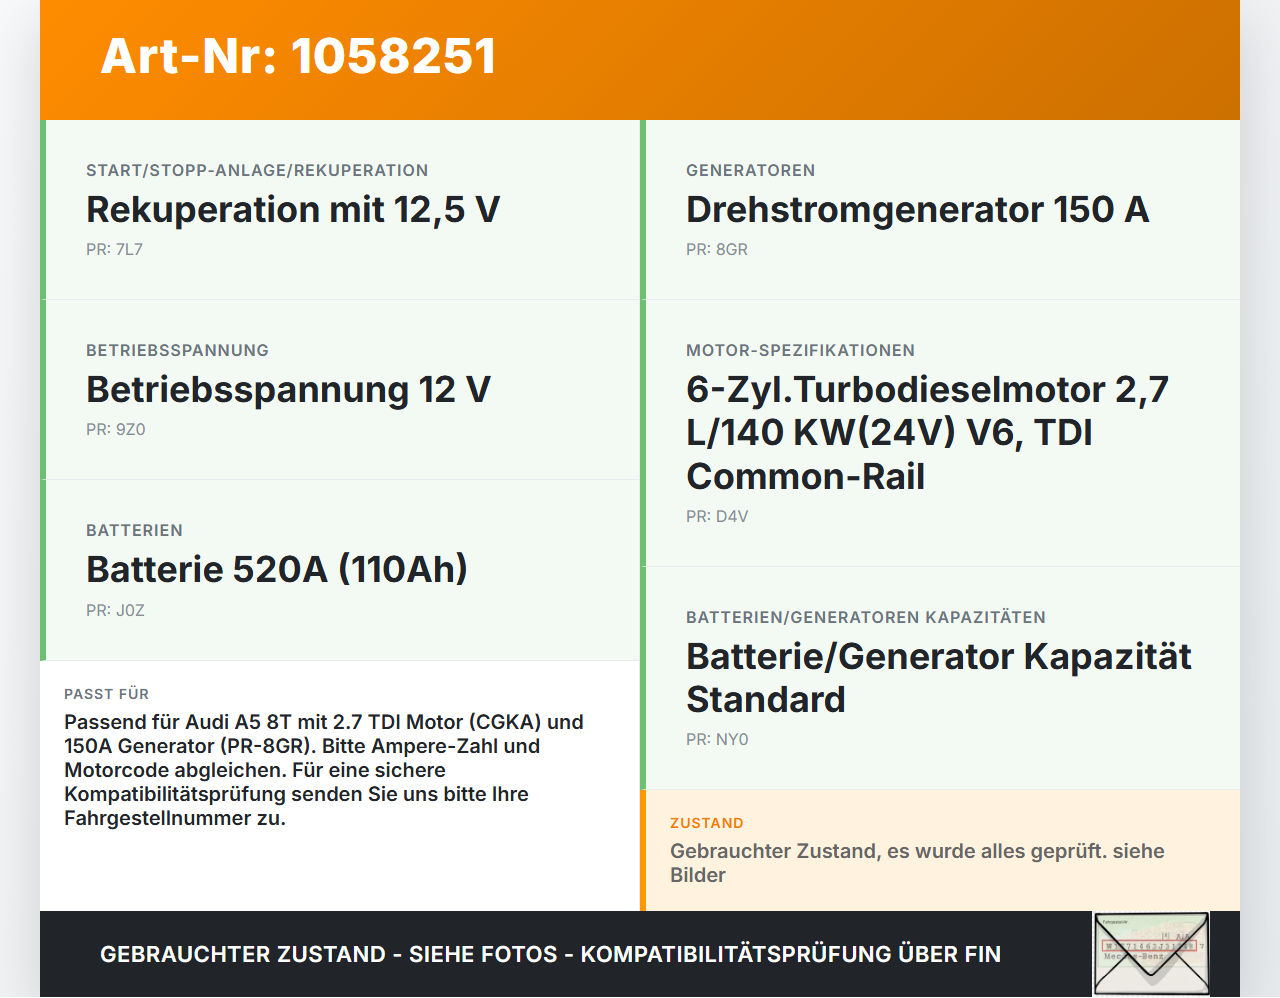This screenshot has height=998, width=1280.
Task: Click the envelope icon with VIN sample
Action: tap(1151, 954)
